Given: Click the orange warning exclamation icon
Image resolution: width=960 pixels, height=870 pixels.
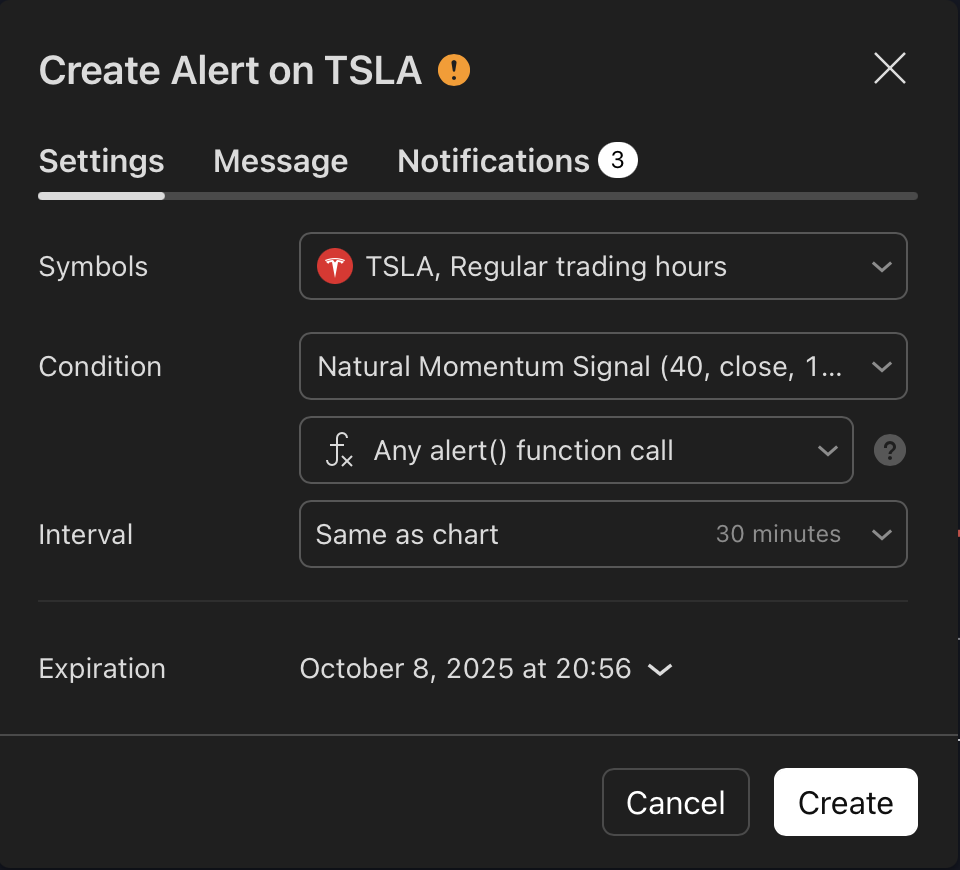Looking at the screenshot, I should pos(454,70).
